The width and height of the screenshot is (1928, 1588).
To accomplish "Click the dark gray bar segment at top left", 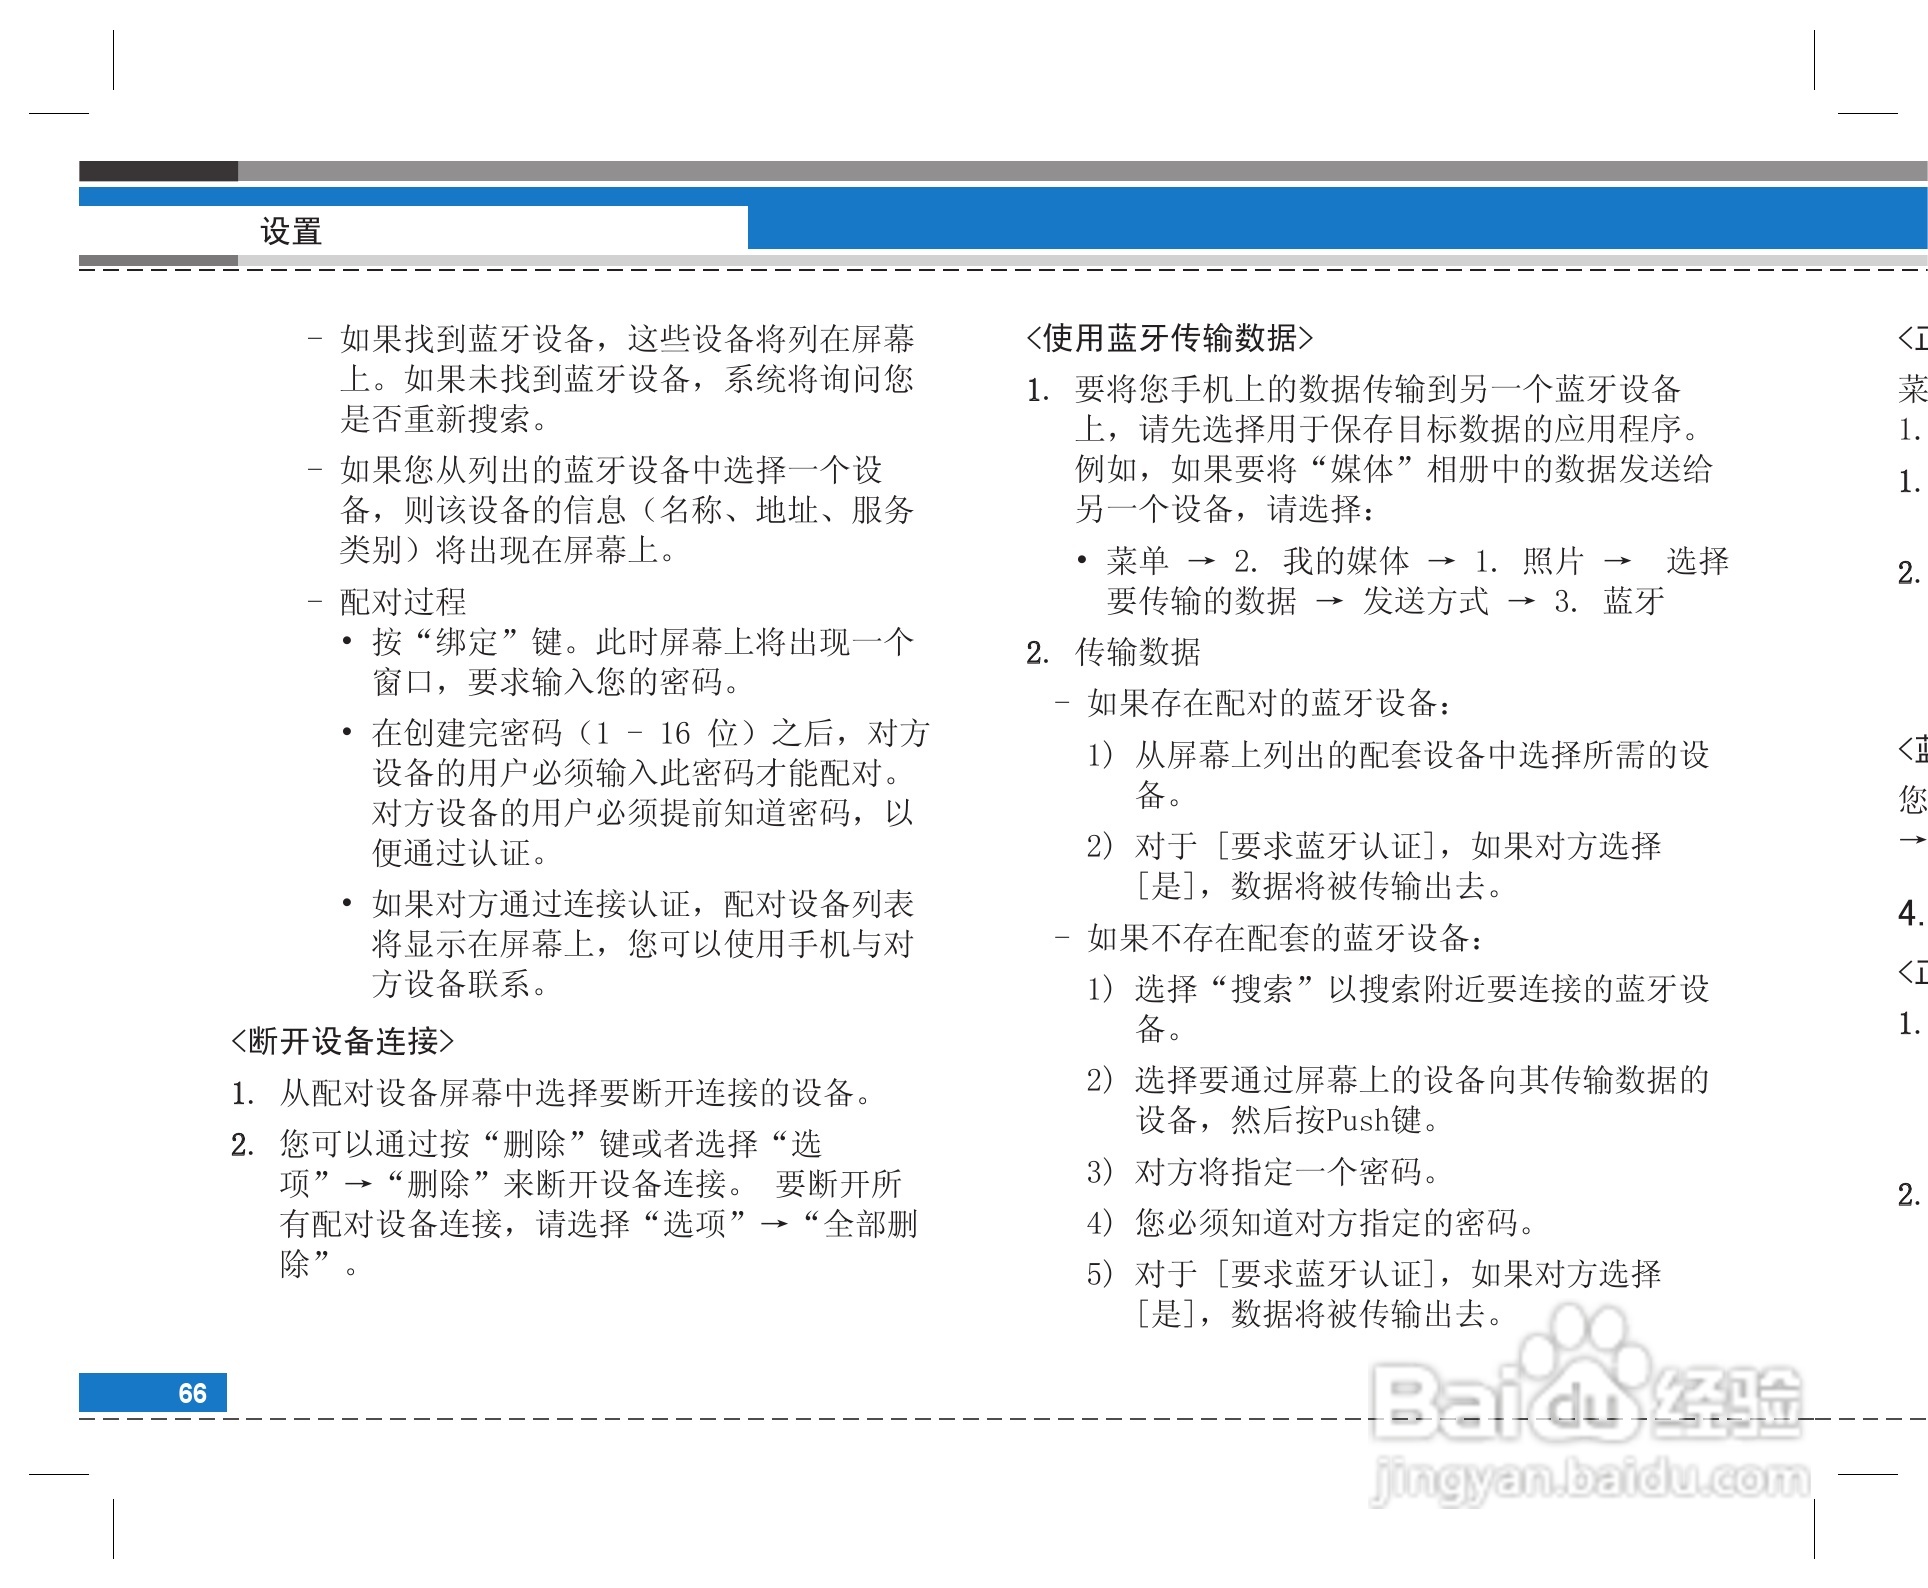I will click(x=158, y=171).
